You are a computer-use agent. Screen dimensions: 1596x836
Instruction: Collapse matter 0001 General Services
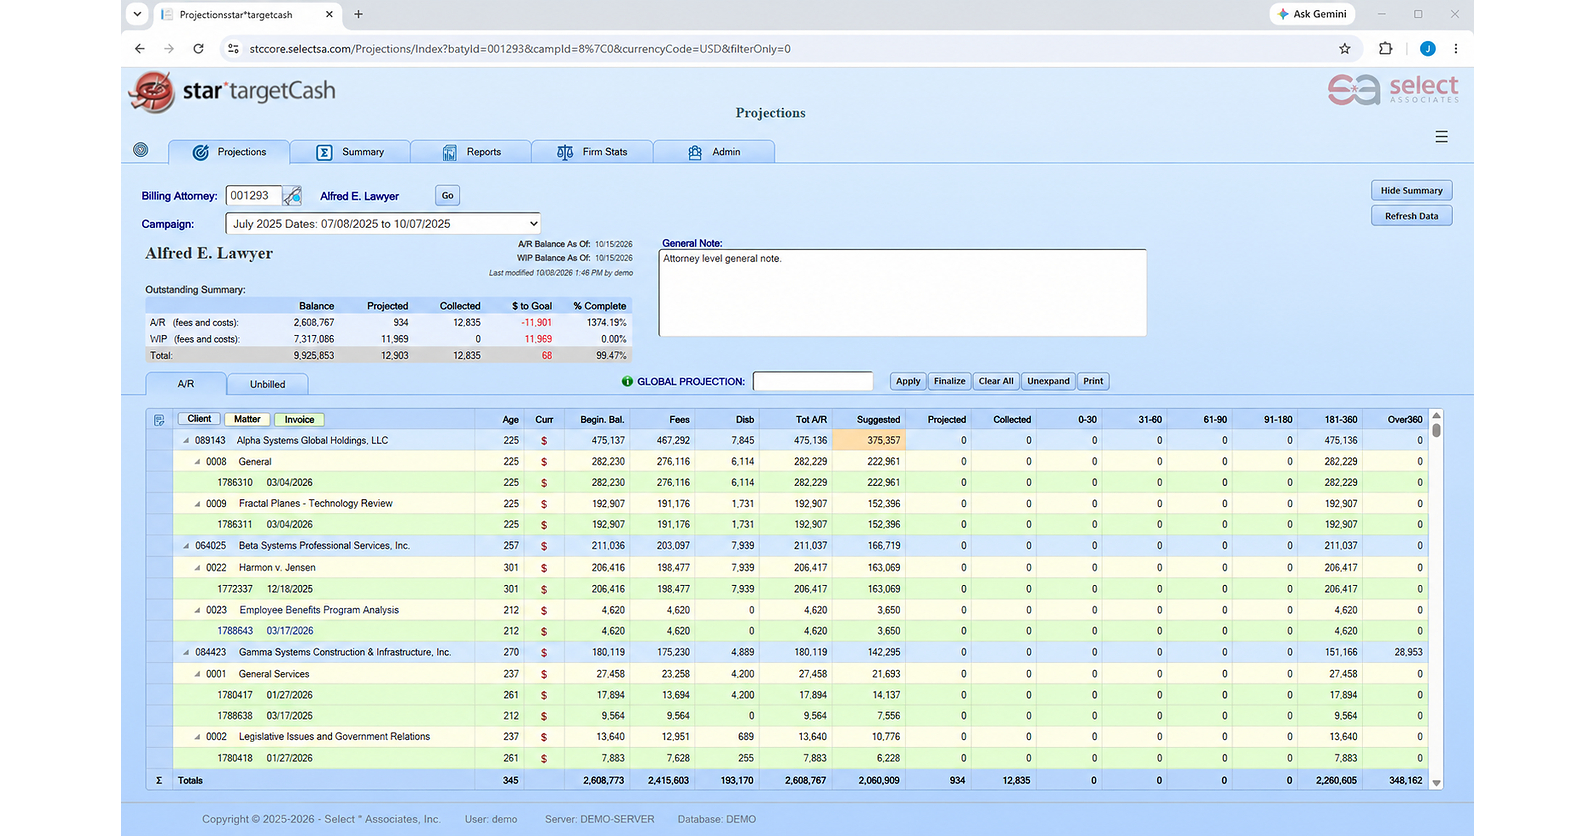pos(197,674)
